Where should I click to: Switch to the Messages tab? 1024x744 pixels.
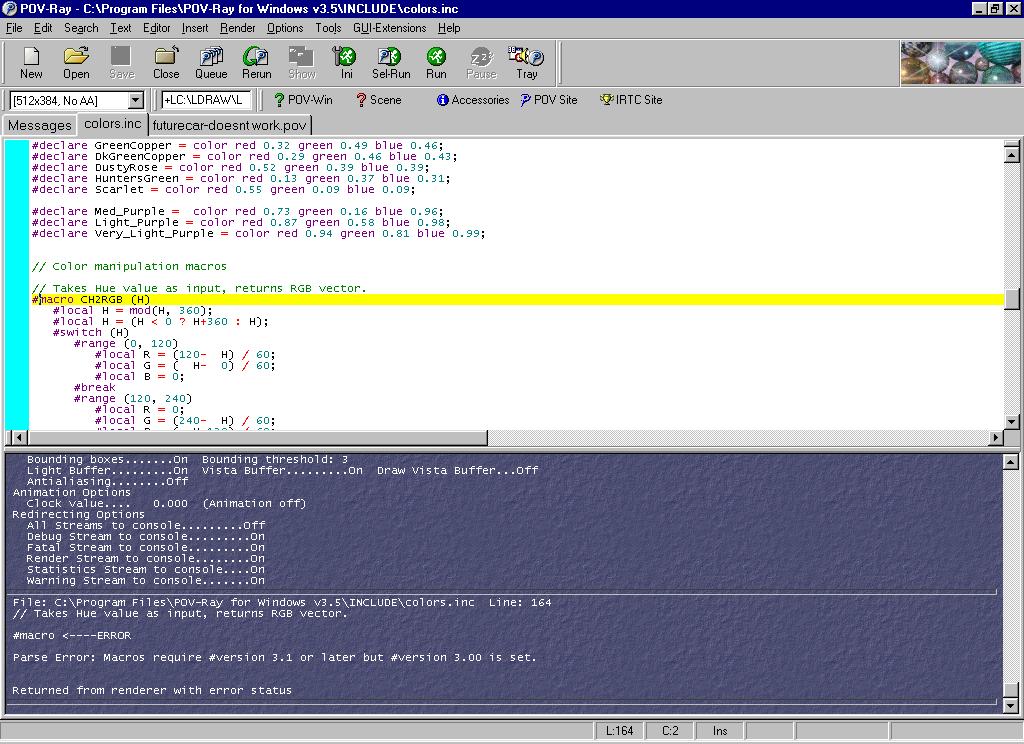[x=40, y=125]
